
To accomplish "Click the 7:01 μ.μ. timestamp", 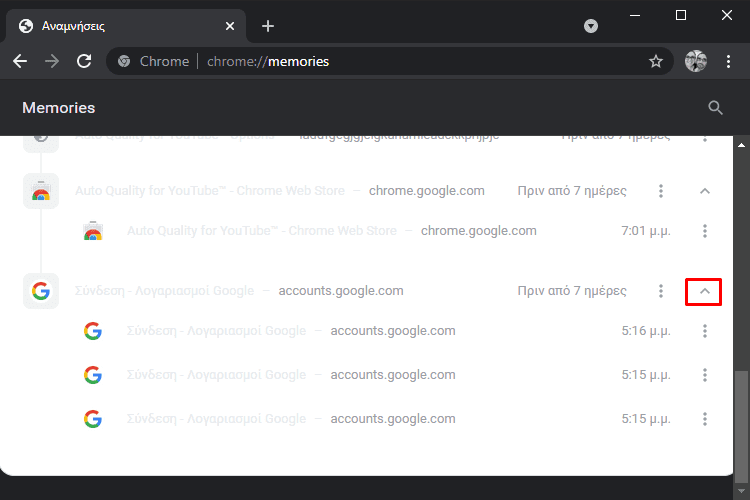I will point(646,231).
